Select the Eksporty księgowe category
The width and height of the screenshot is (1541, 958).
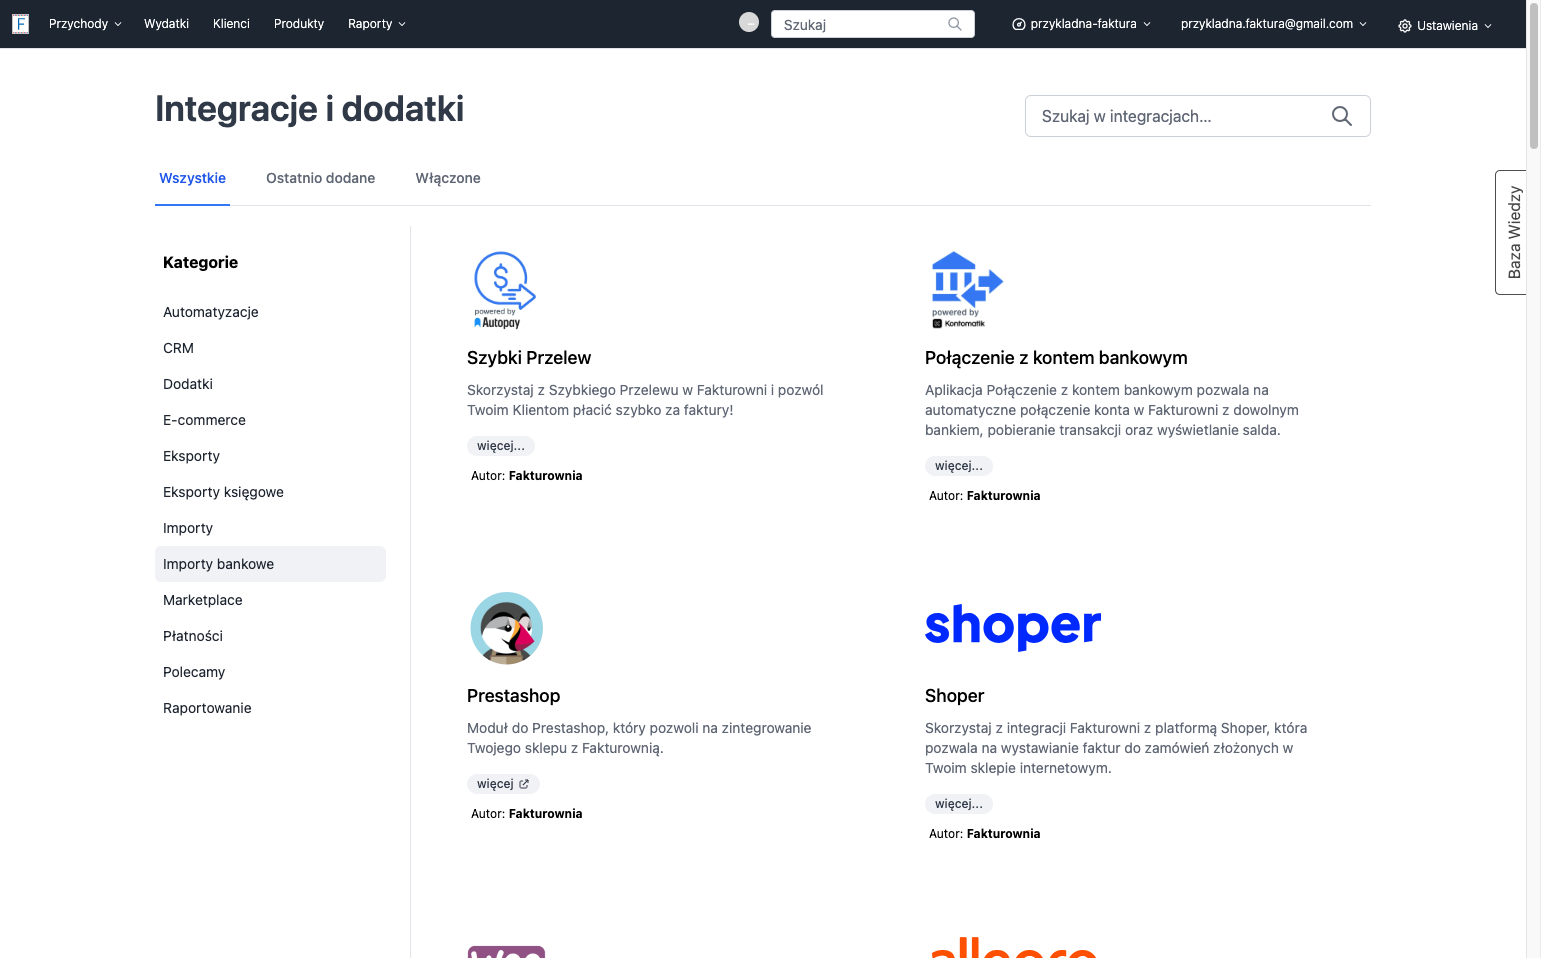[270, 492]
